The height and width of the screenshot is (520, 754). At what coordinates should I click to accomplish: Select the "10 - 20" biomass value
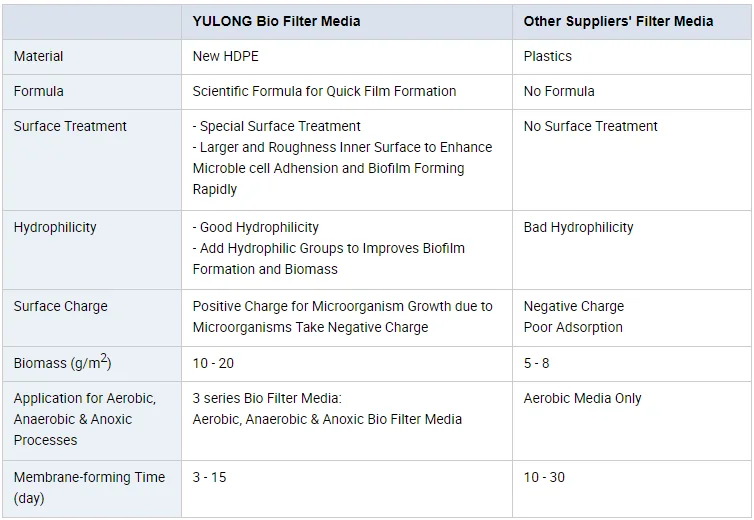click(x=213, y=363)
